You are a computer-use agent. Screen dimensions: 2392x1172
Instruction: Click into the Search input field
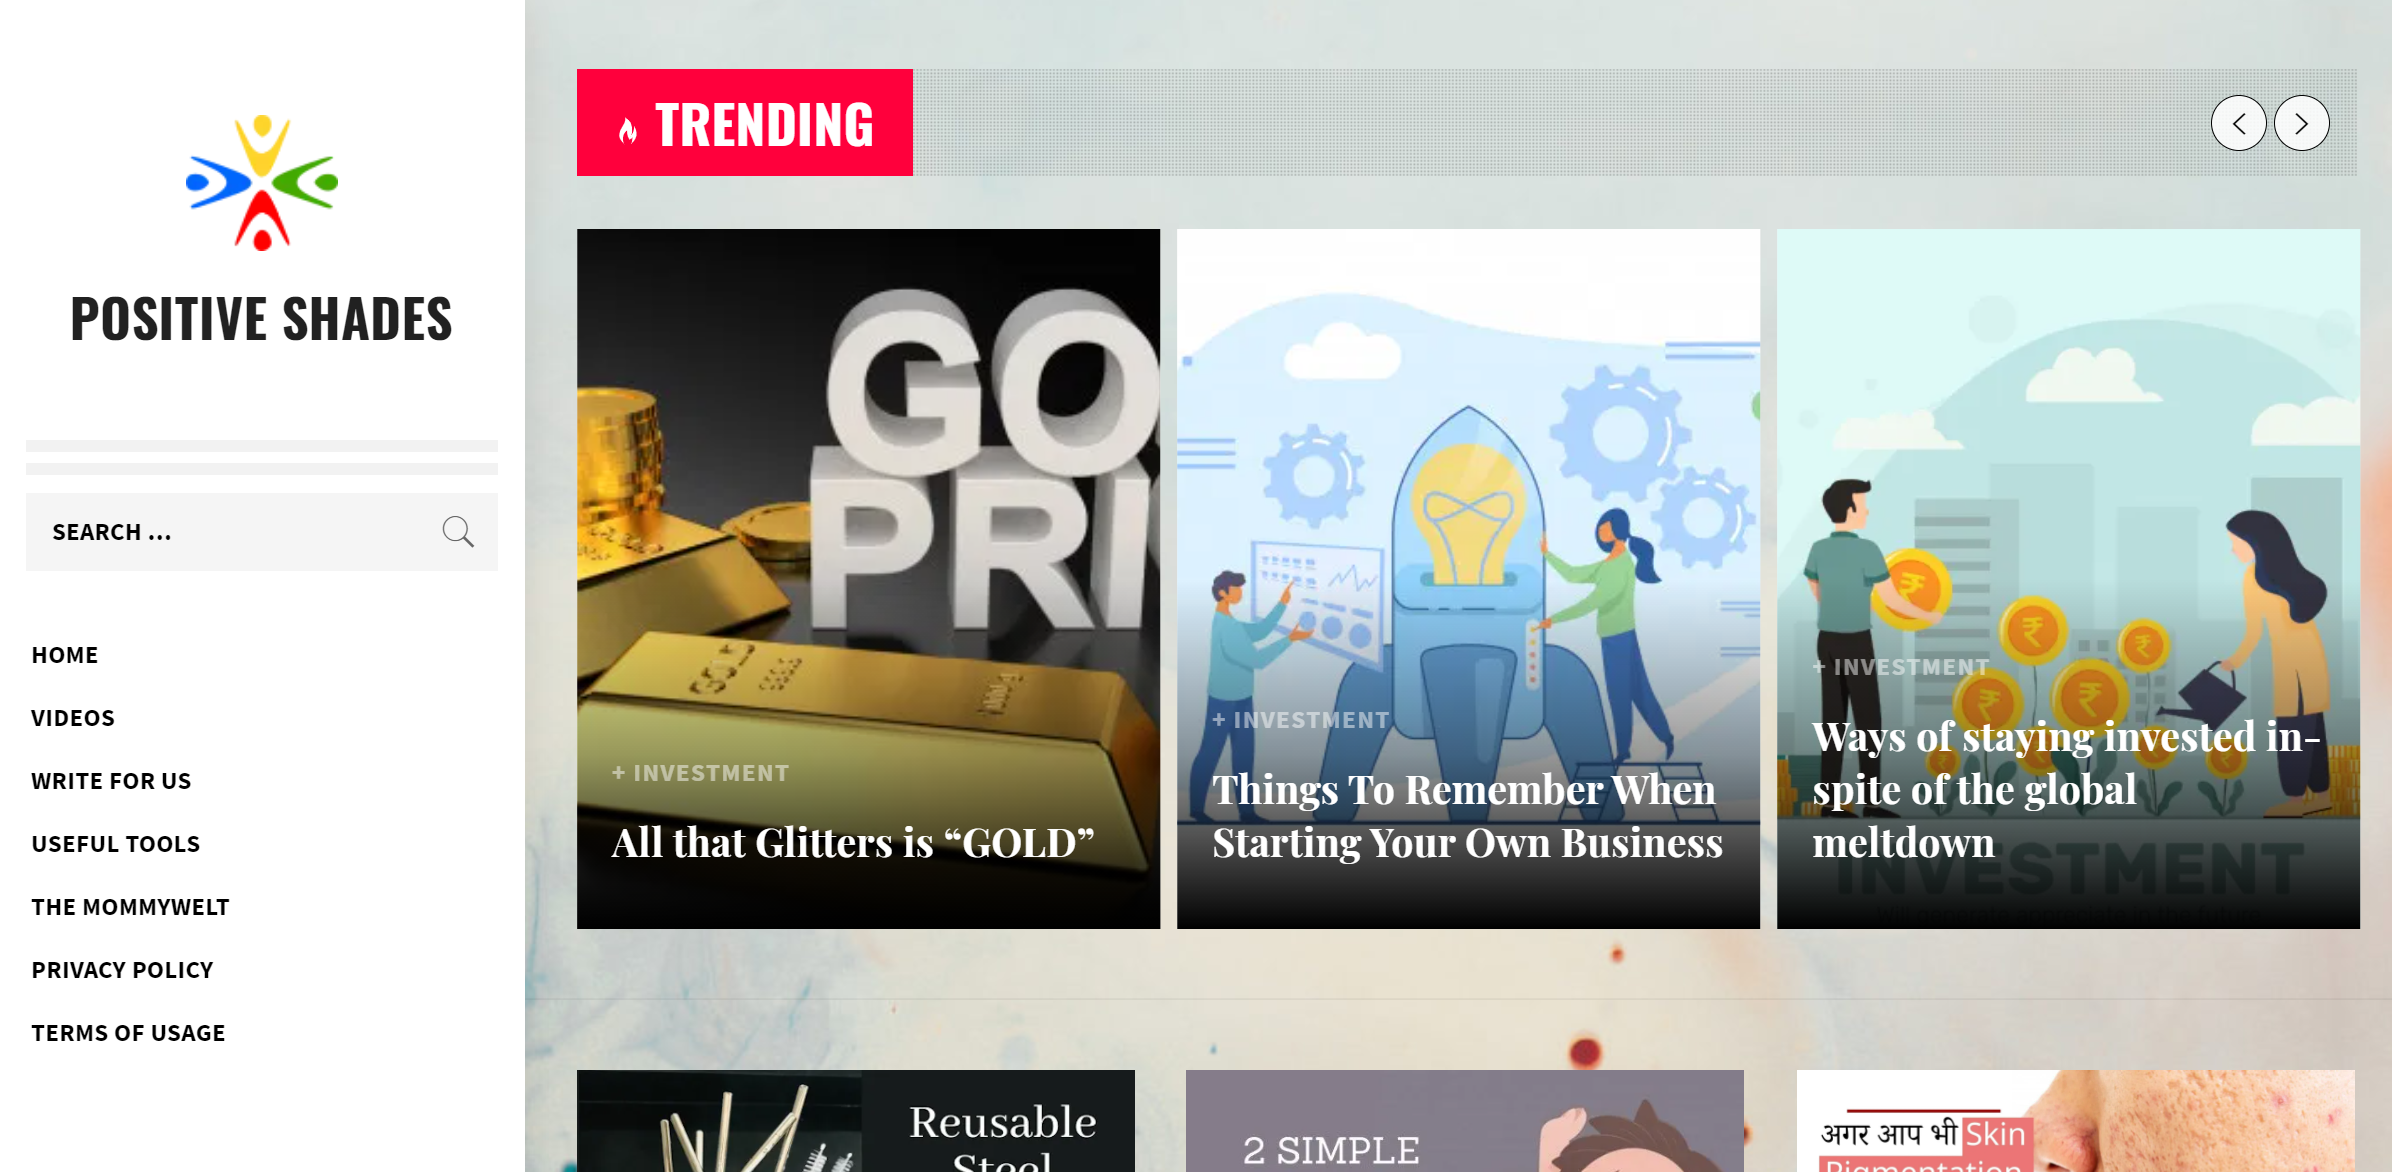232,532
